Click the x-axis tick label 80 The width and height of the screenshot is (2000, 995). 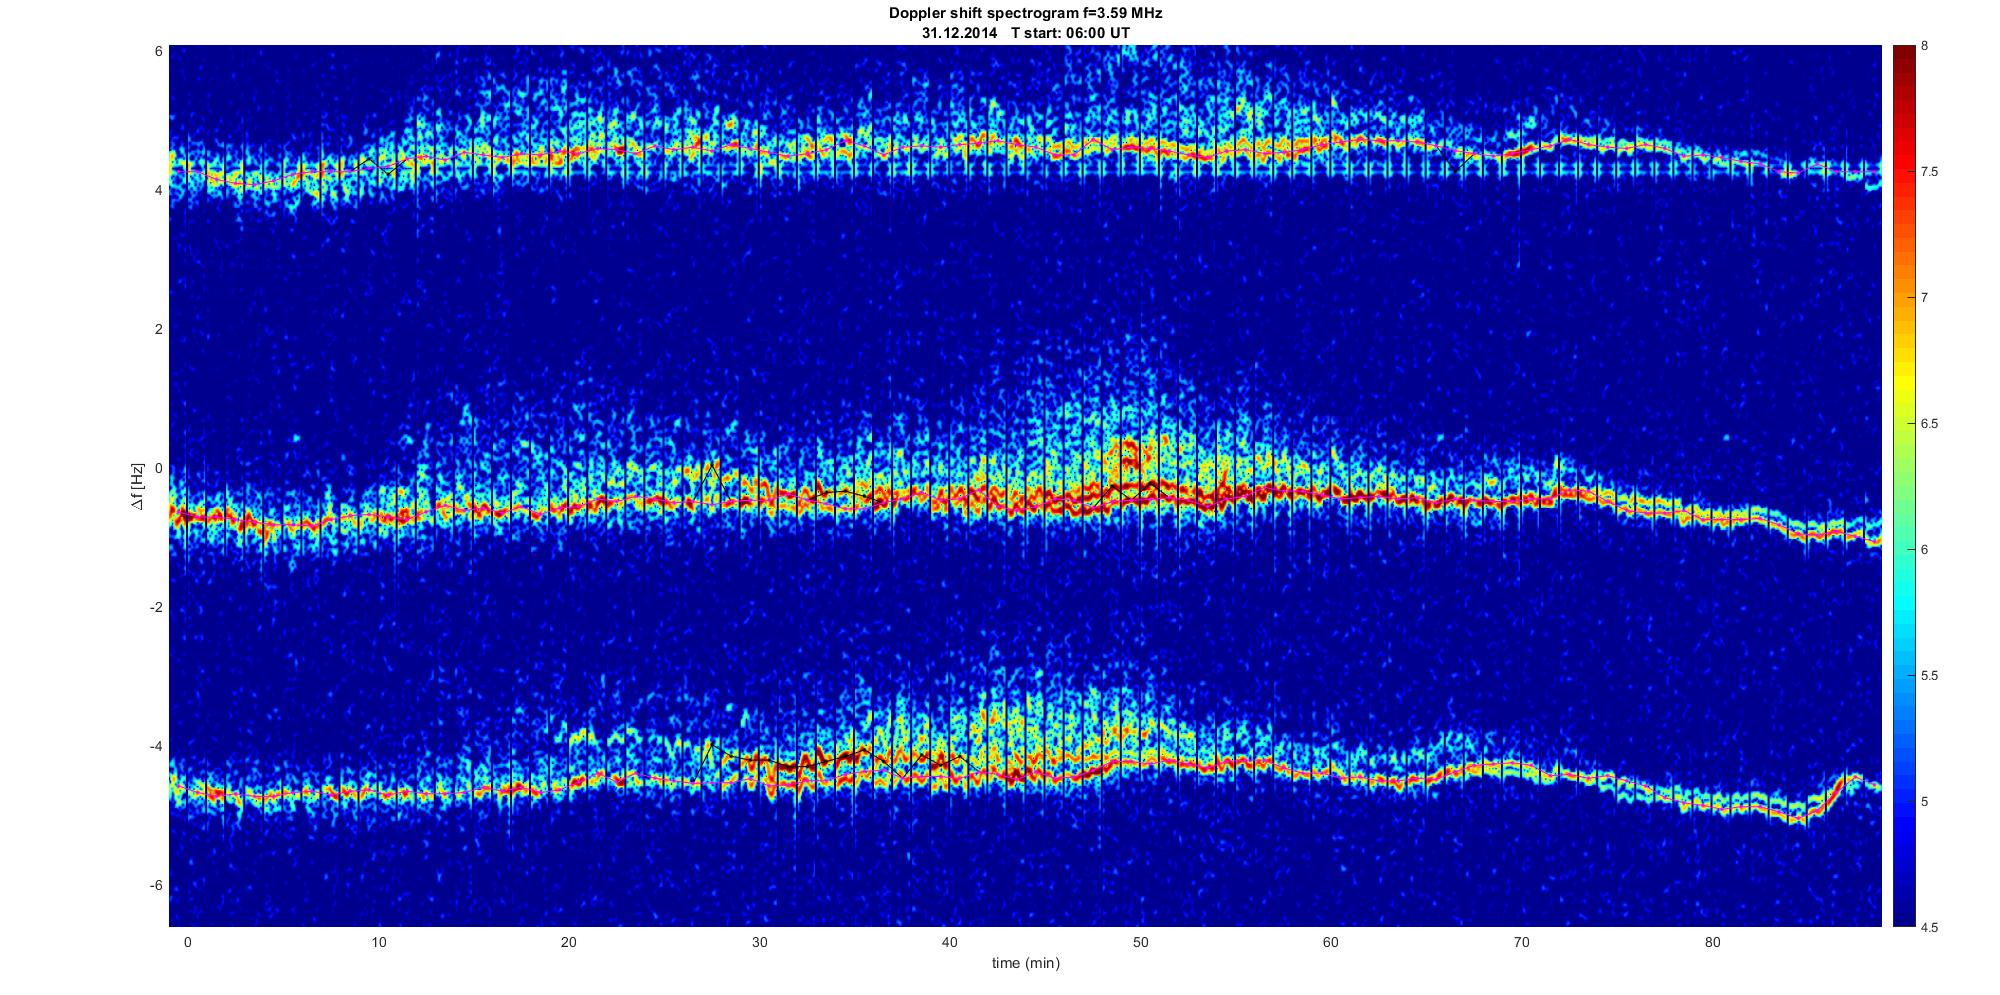(x=1713, y=942)
